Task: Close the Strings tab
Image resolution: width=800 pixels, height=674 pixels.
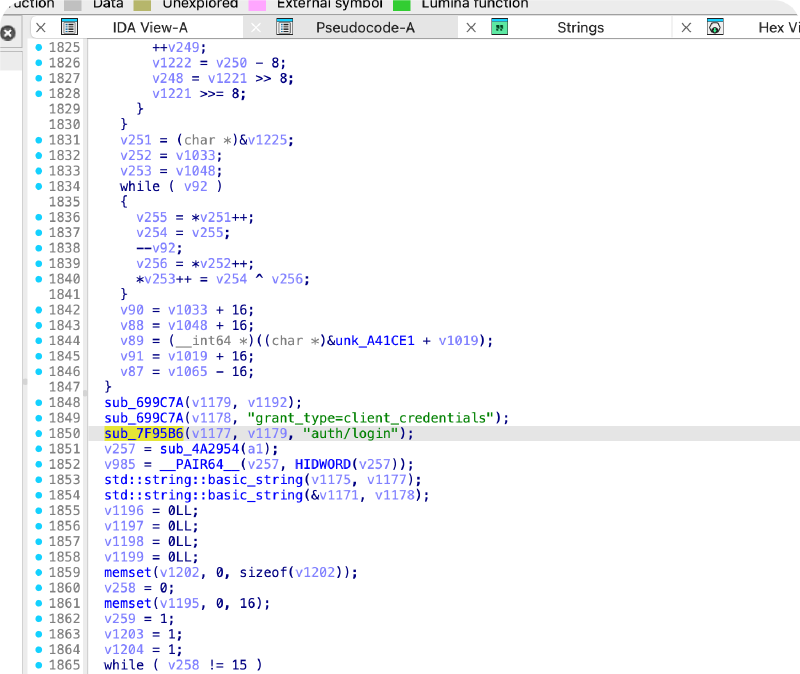Action: tap(471, 27)
